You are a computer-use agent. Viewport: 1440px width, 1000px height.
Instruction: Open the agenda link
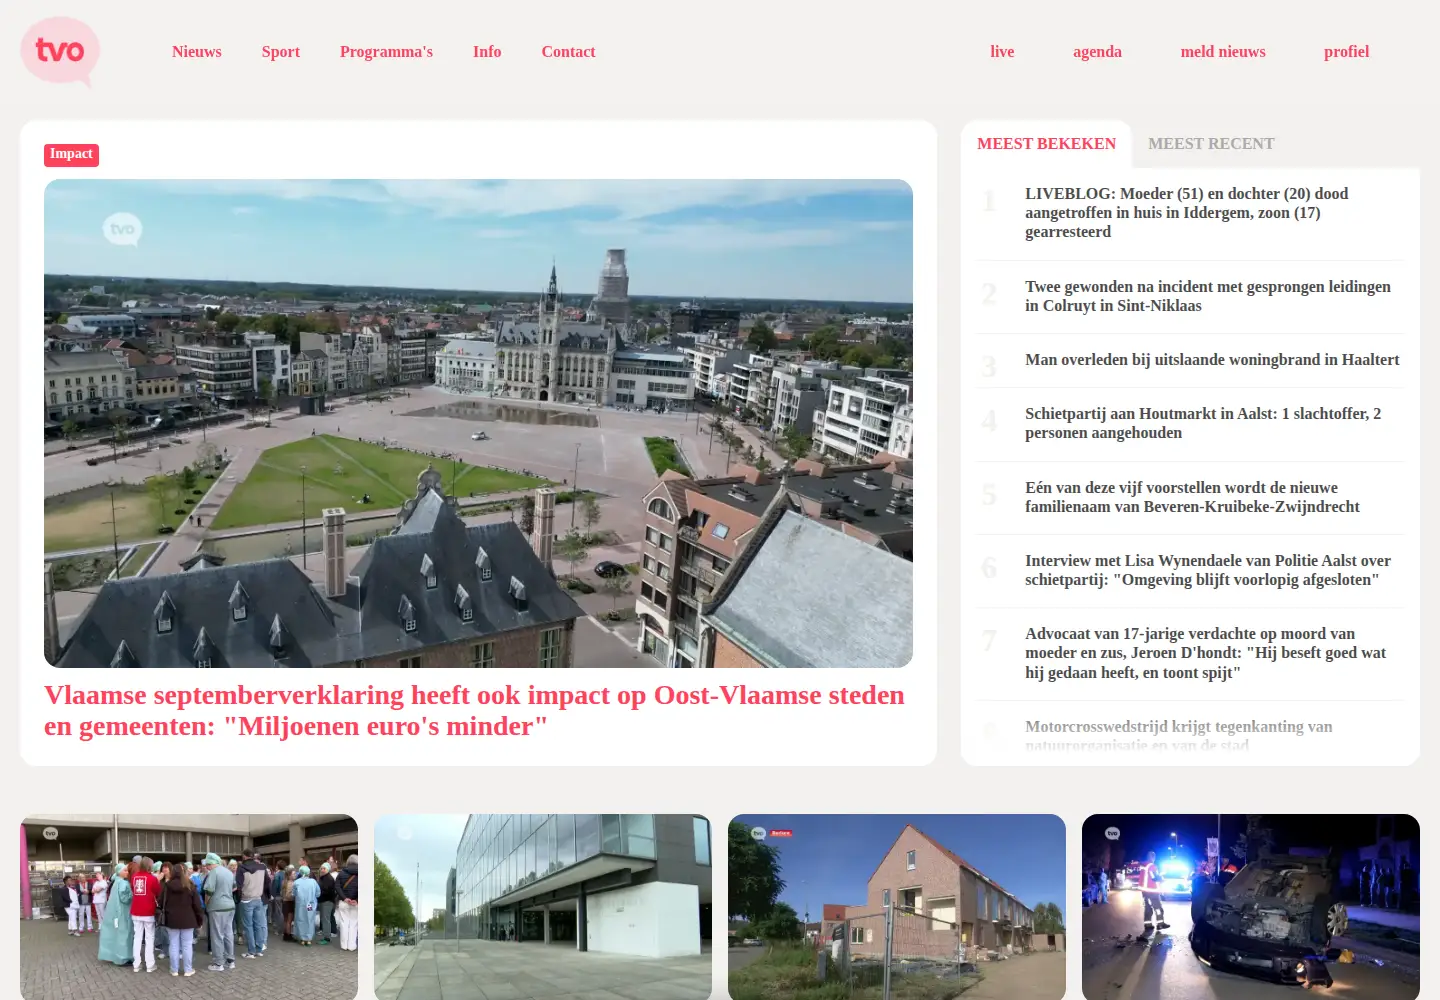1097,52
